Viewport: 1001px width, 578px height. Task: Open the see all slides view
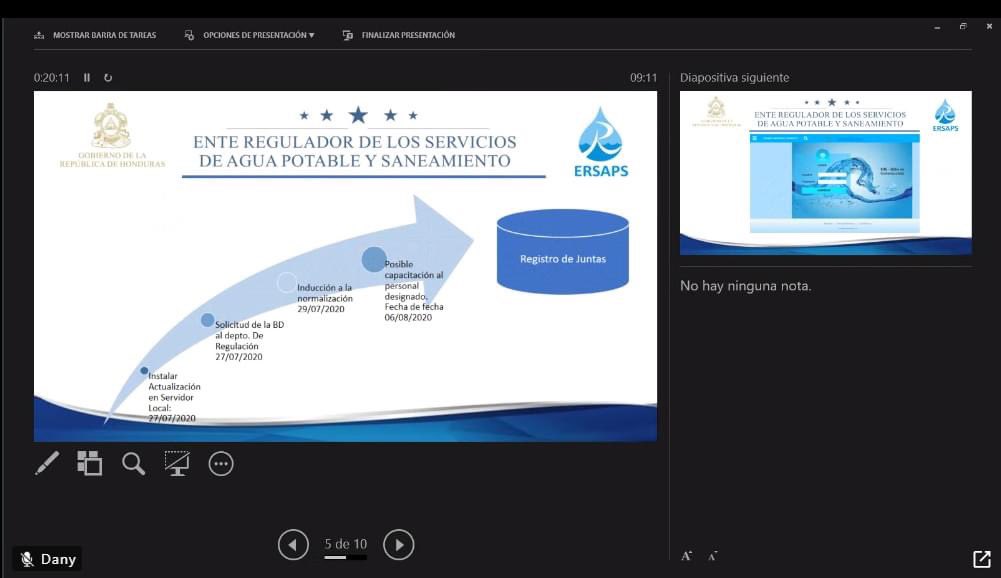pyautogui.click(x=89, y=463)
